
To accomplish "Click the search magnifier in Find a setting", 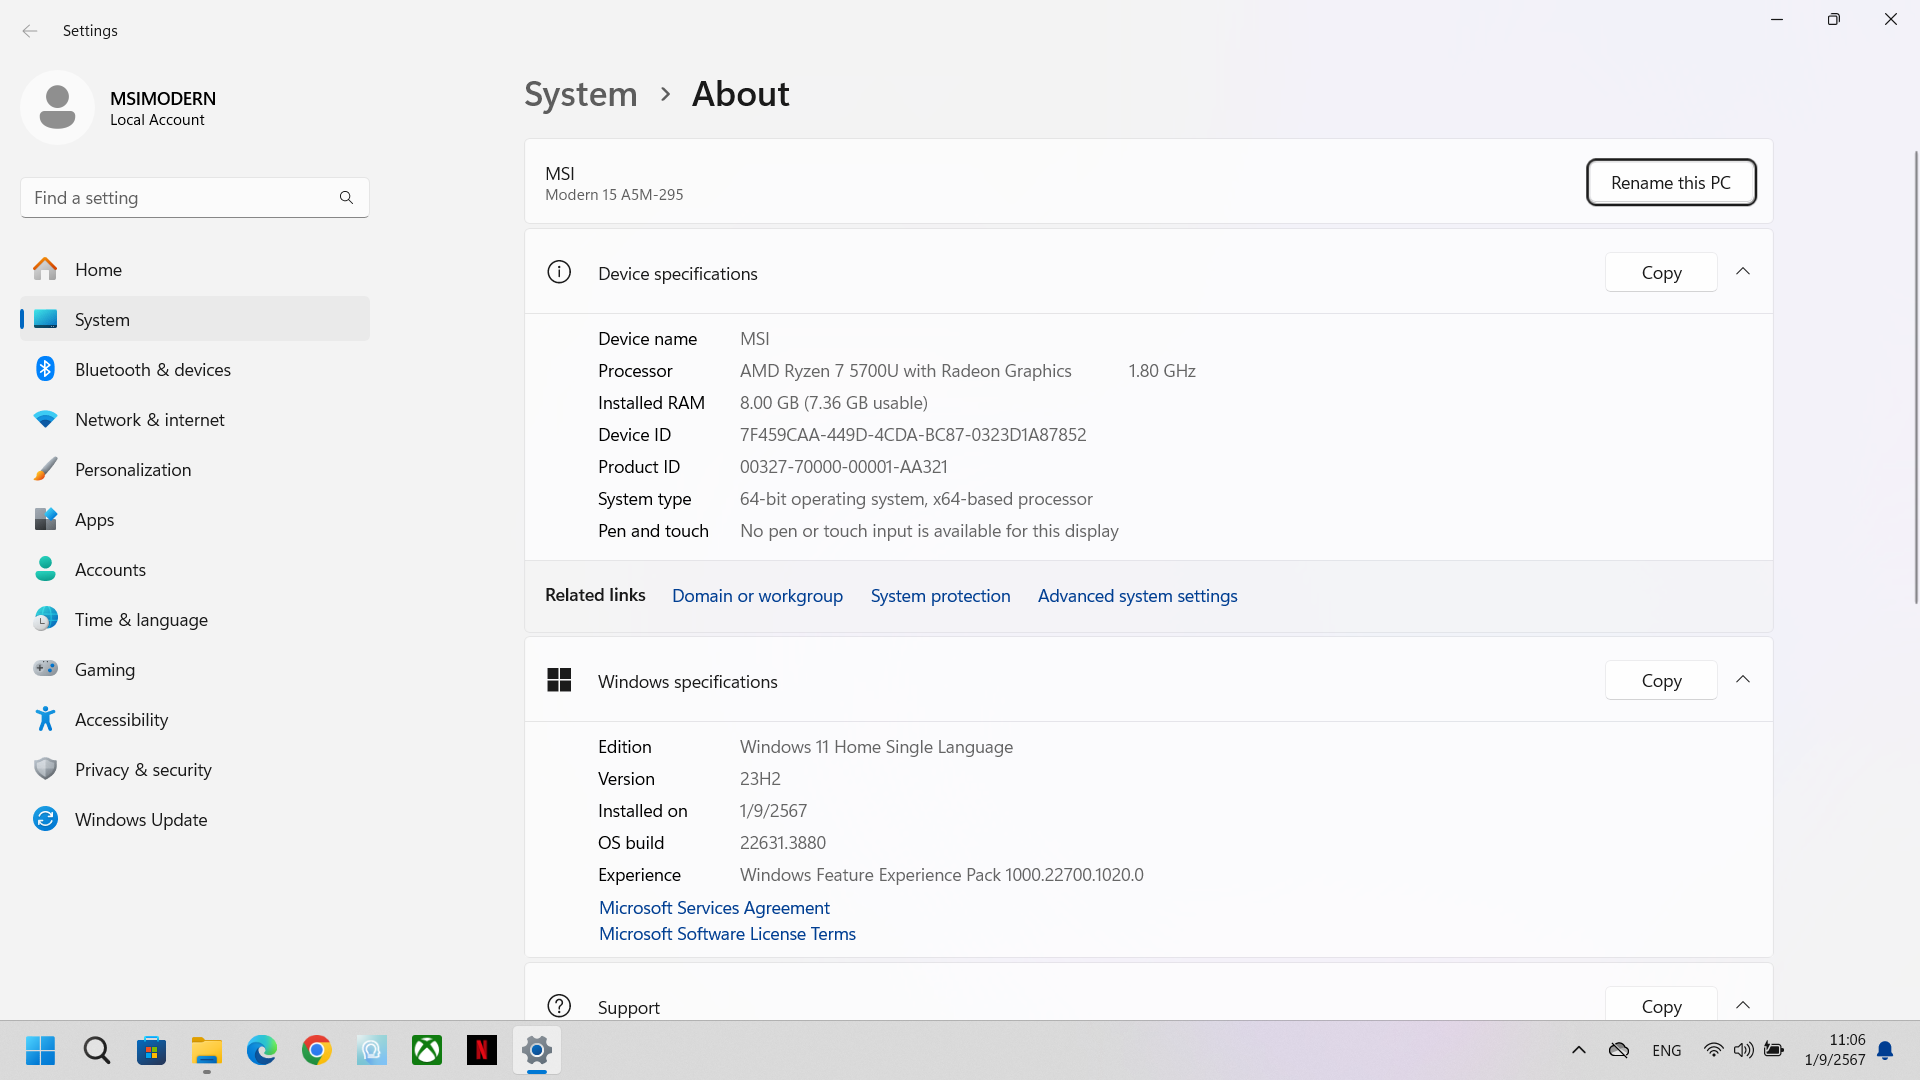I will [x=346, y=198].
